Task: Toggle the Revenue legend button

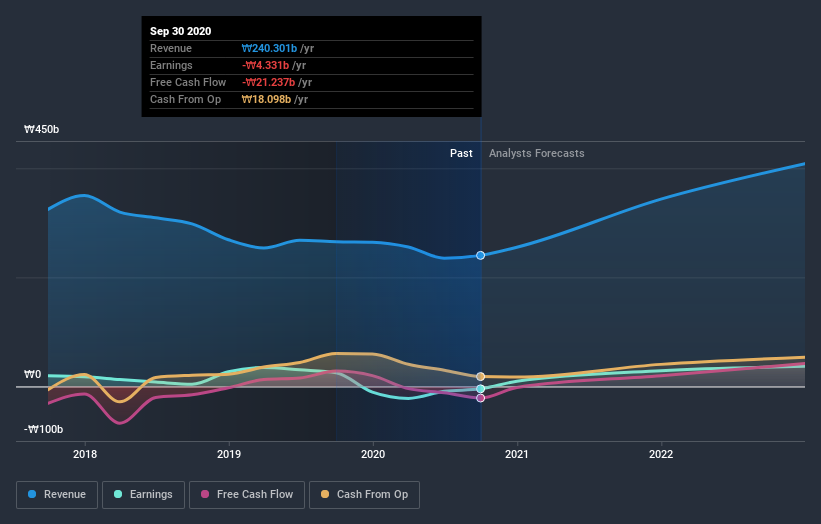Action: 57,495
